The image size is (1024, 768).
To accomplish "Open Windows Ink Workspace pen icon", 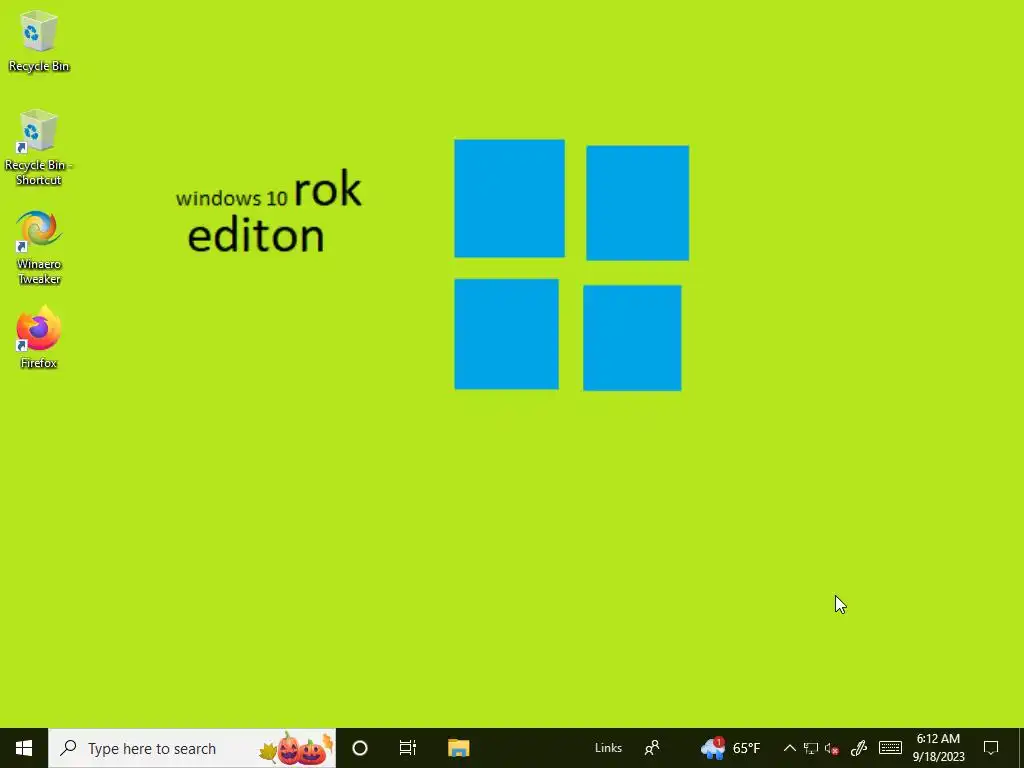I will [x=859, y=748].
